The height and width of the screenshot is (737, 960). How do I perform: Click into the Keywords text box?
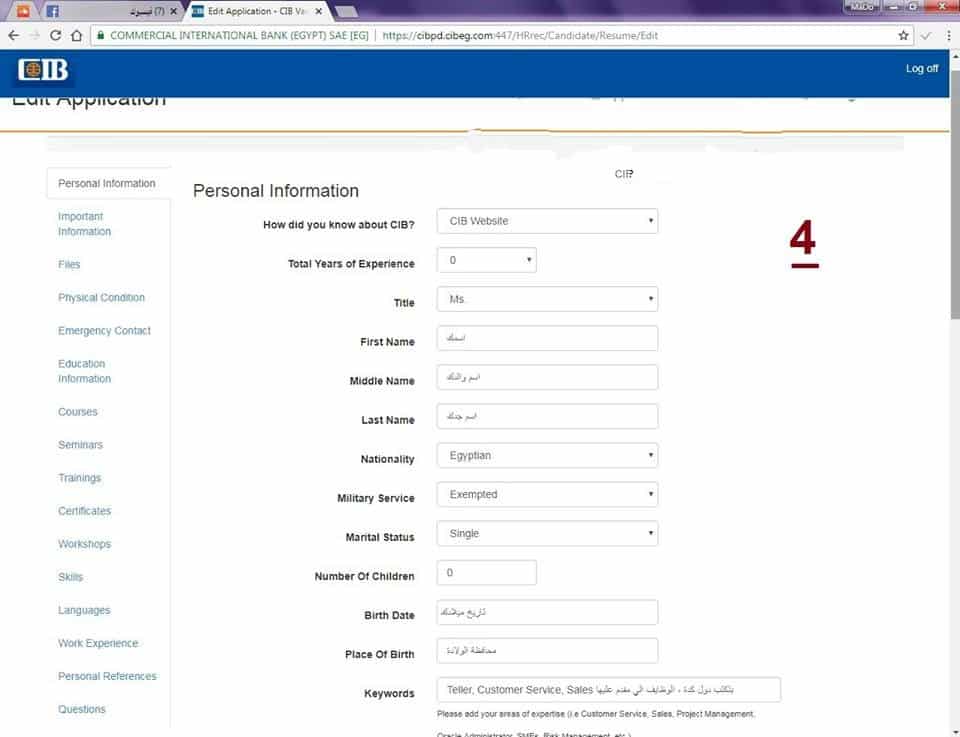pyautogui.click(x=609, y=690)
